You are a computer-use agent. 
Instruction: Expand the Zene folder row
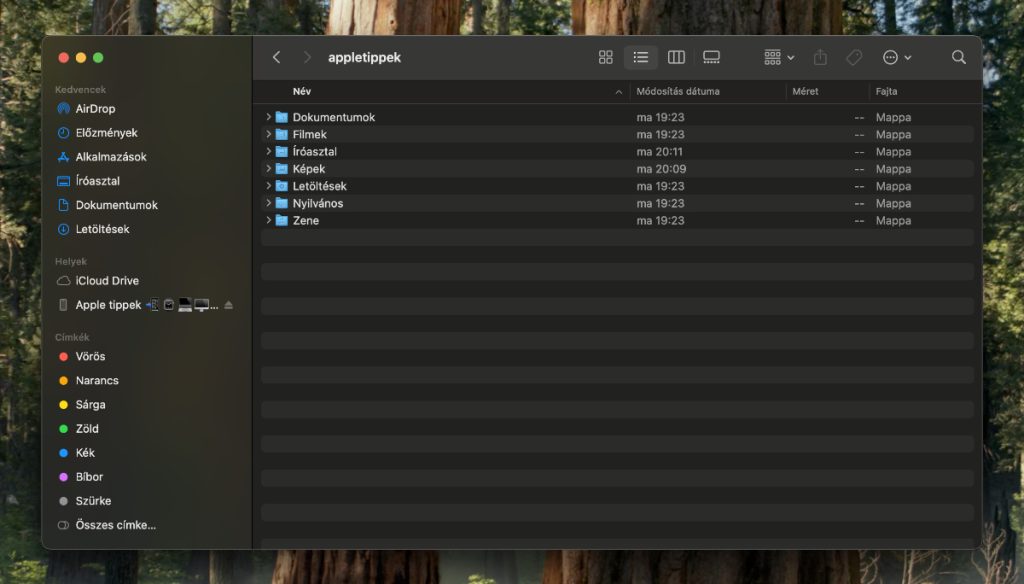[x=268, y=221]
